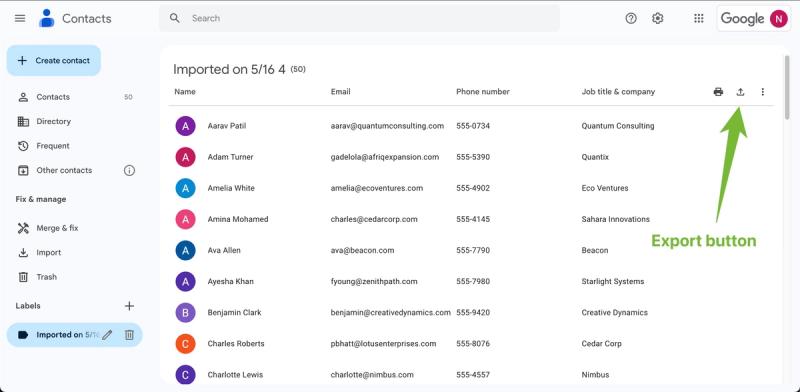
Task: Print contacts with the printer icon
Action: [x=718, y=92]
